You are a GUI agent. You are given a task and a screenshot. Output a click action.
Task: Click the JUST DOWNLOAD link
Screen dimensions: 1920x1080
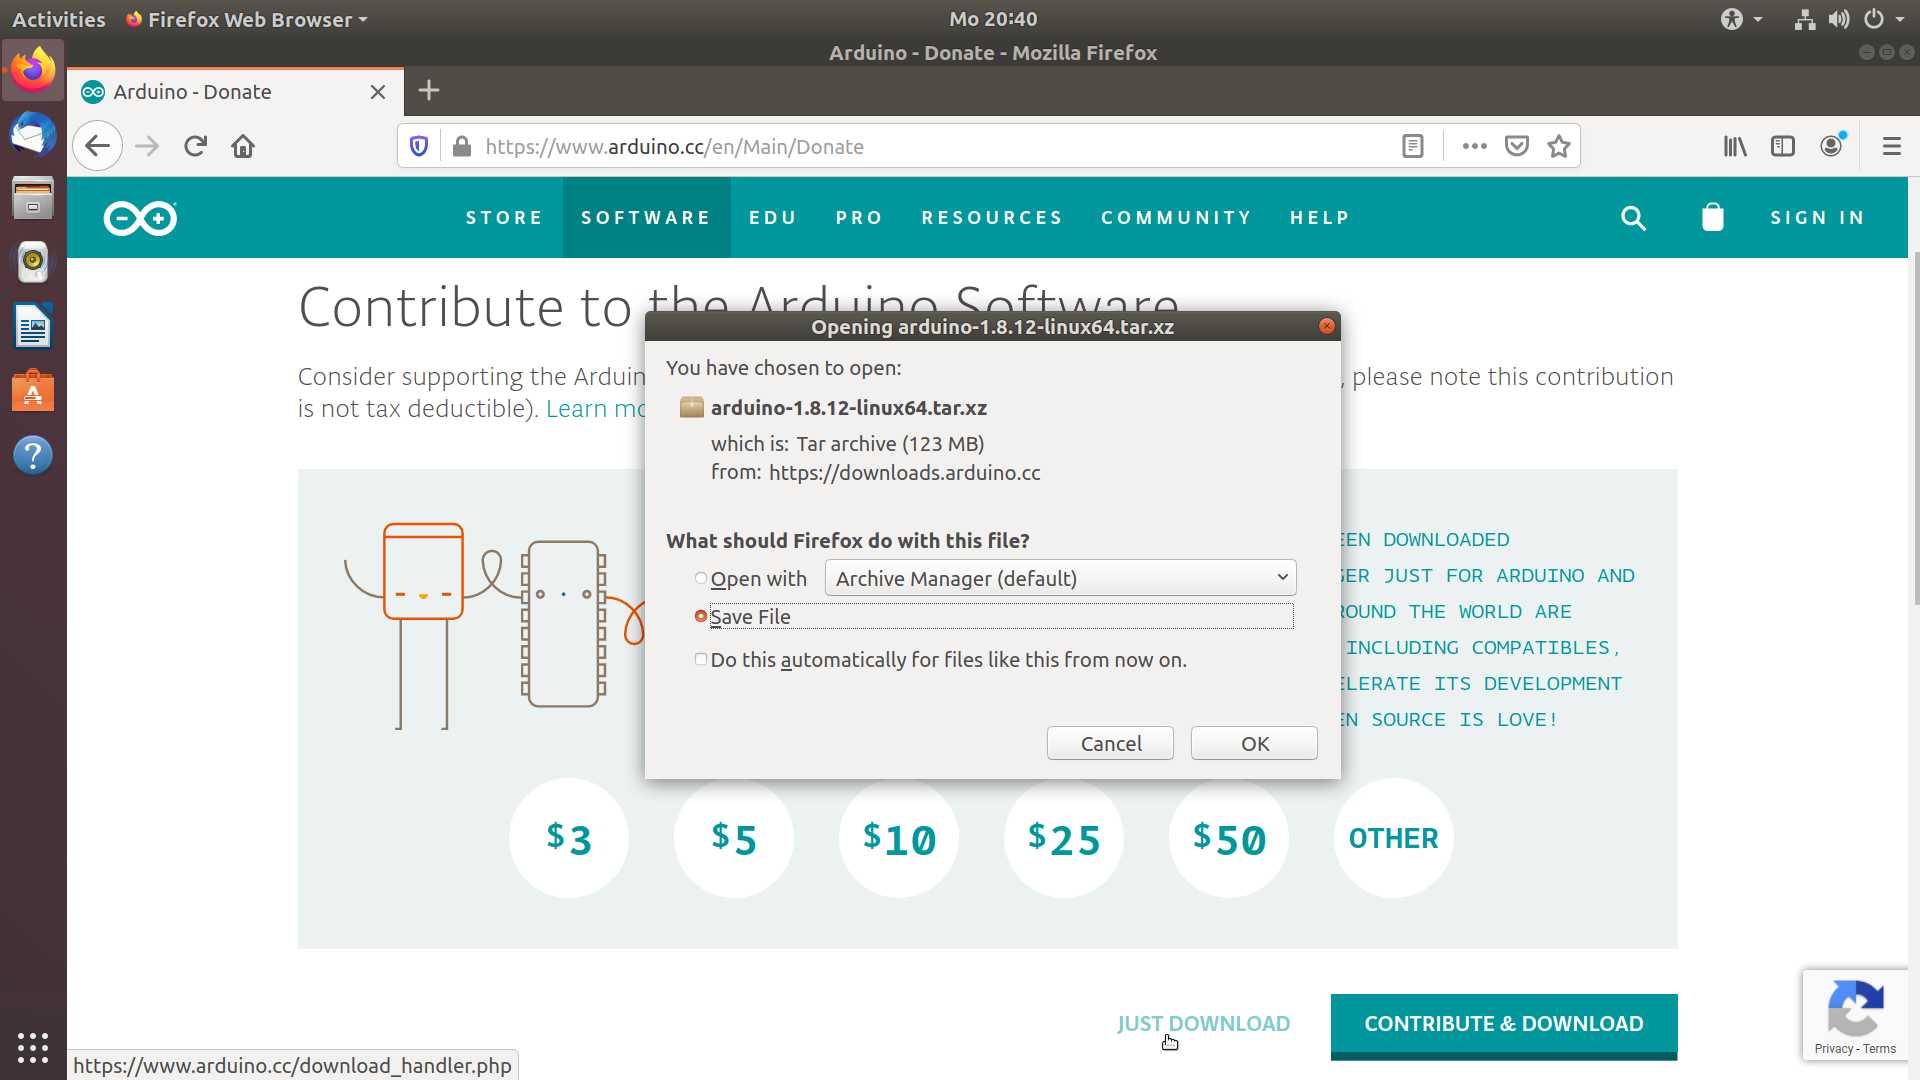pyautogui.click(x=1203, y=1023)
